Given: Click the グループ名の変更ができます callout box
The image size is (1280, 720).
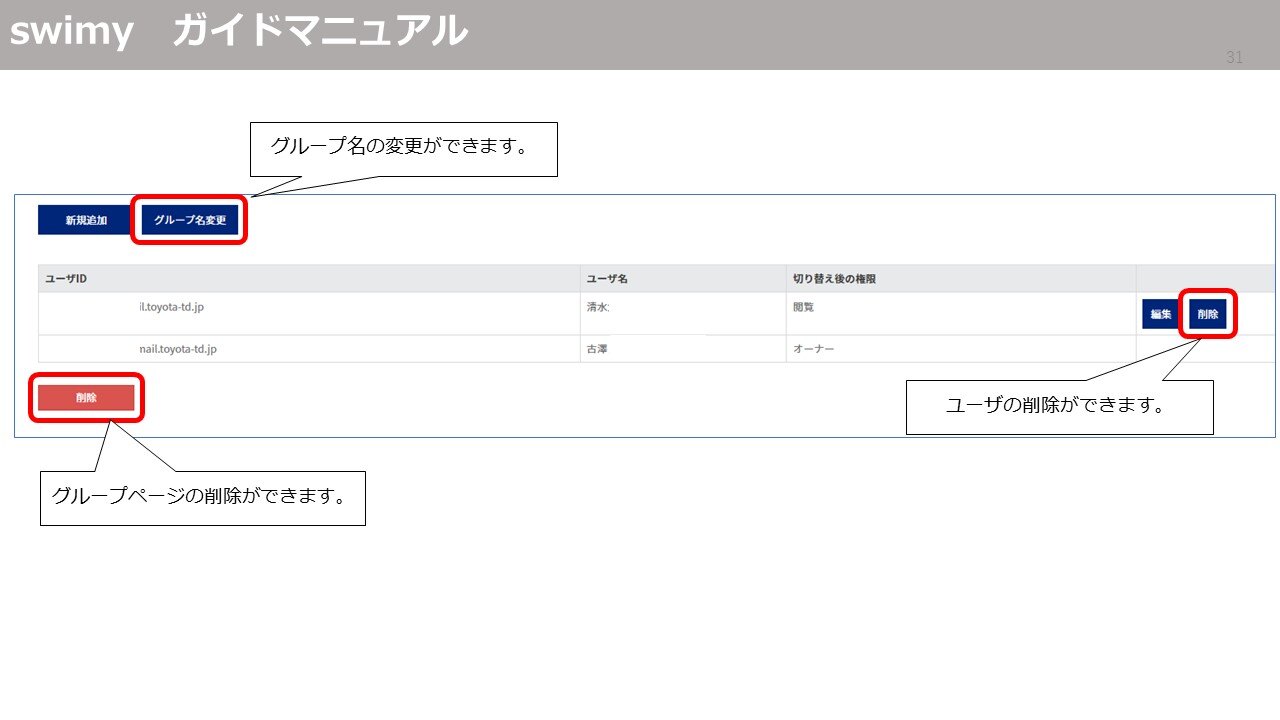Looking at the screenshot, I should (404, 147).
